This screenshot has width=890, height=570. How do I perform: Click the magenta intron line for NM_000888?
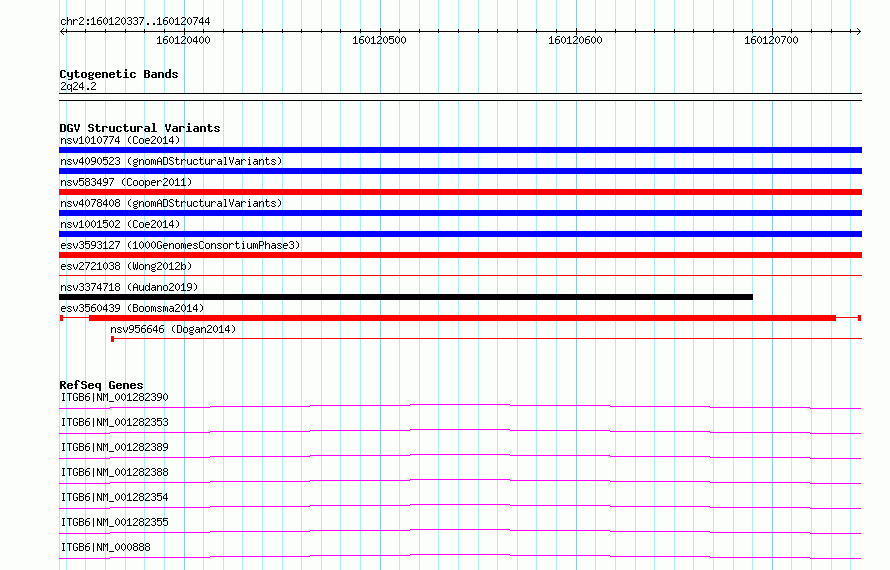pyautogui.click(x=460, y=554)
